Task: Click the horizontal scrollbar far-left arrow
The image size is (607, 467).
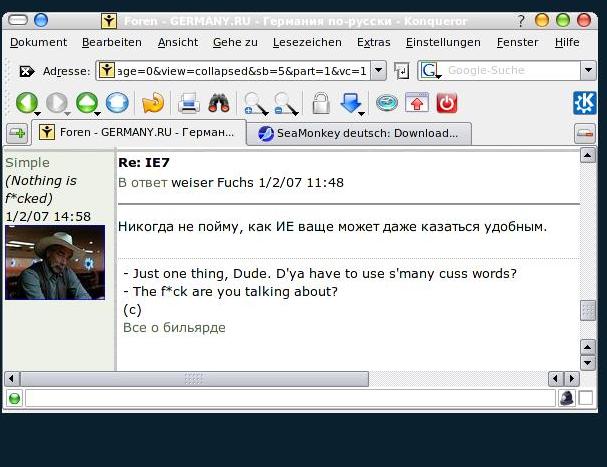Action: [12, 378]
